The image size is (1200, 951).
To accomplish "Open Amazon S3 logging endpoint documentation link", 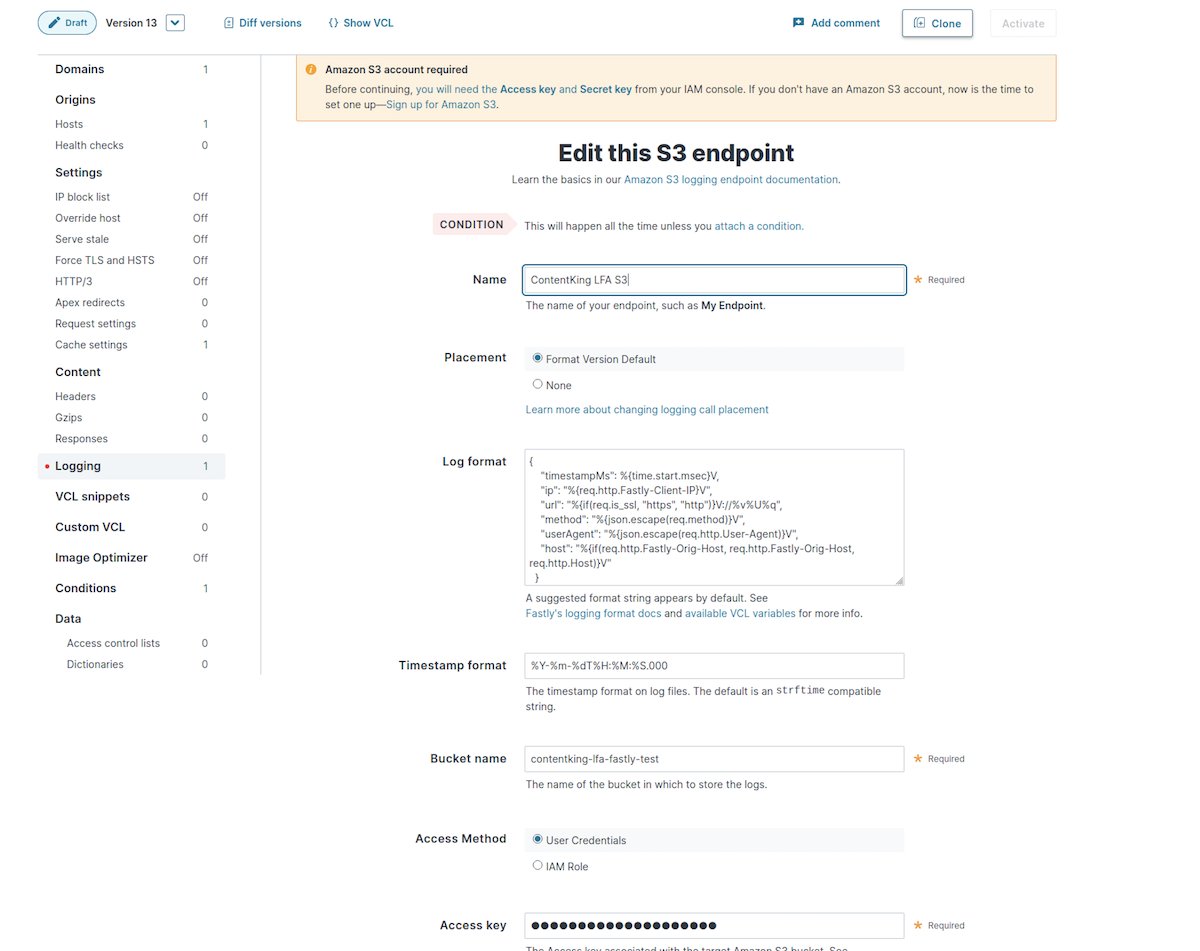I will pos(731,180).
